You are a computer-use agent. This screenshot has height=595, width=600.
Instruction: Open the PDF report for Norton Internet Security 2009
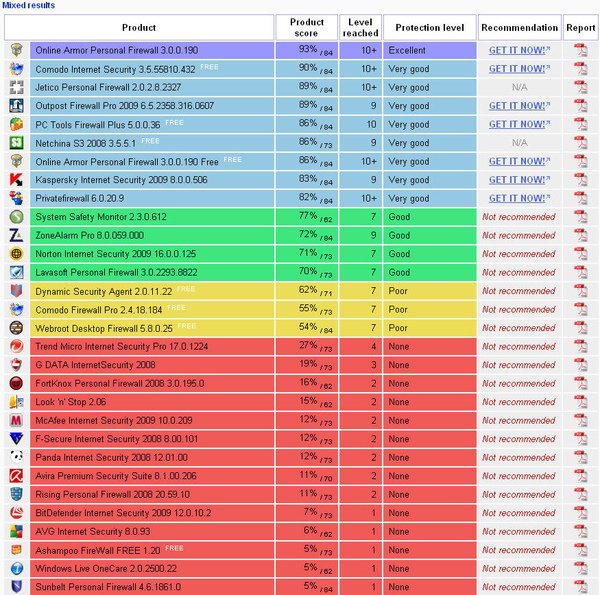click(580, 254)
